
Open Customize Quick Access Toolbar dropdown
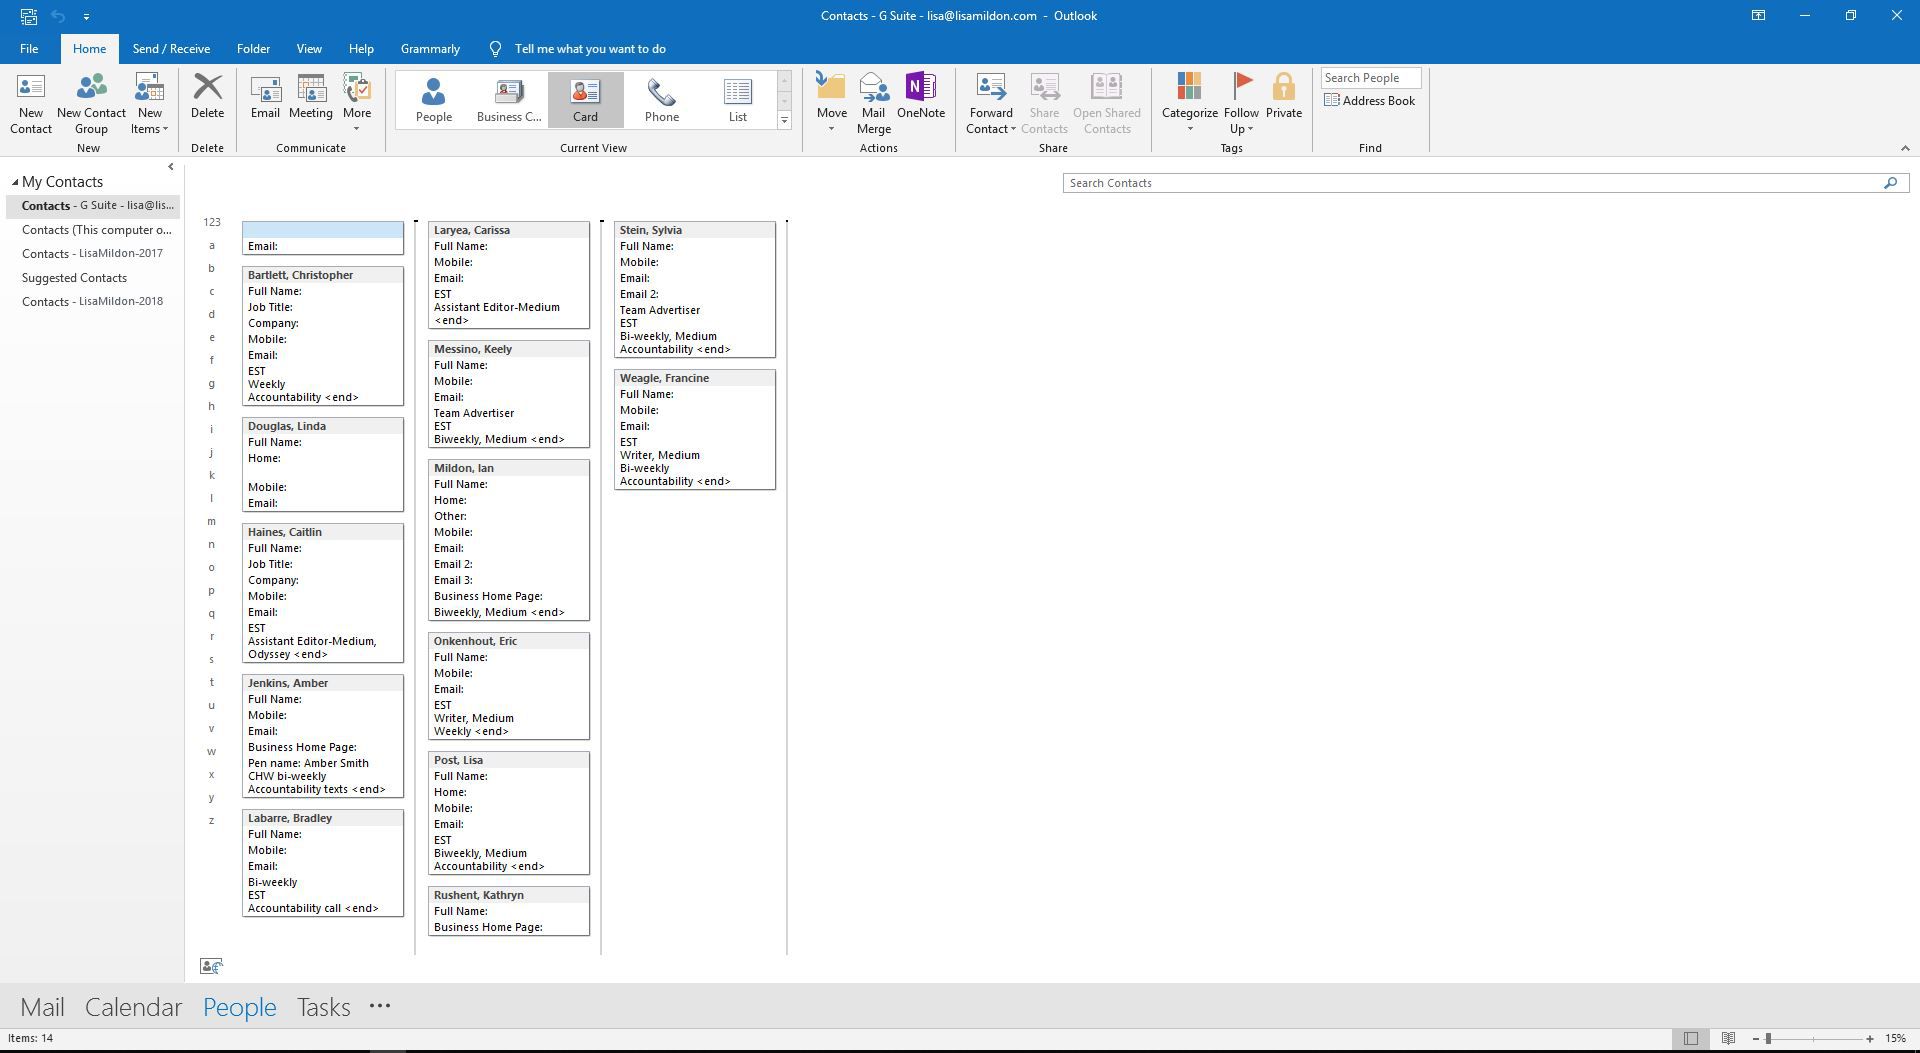tap(86, 16)
